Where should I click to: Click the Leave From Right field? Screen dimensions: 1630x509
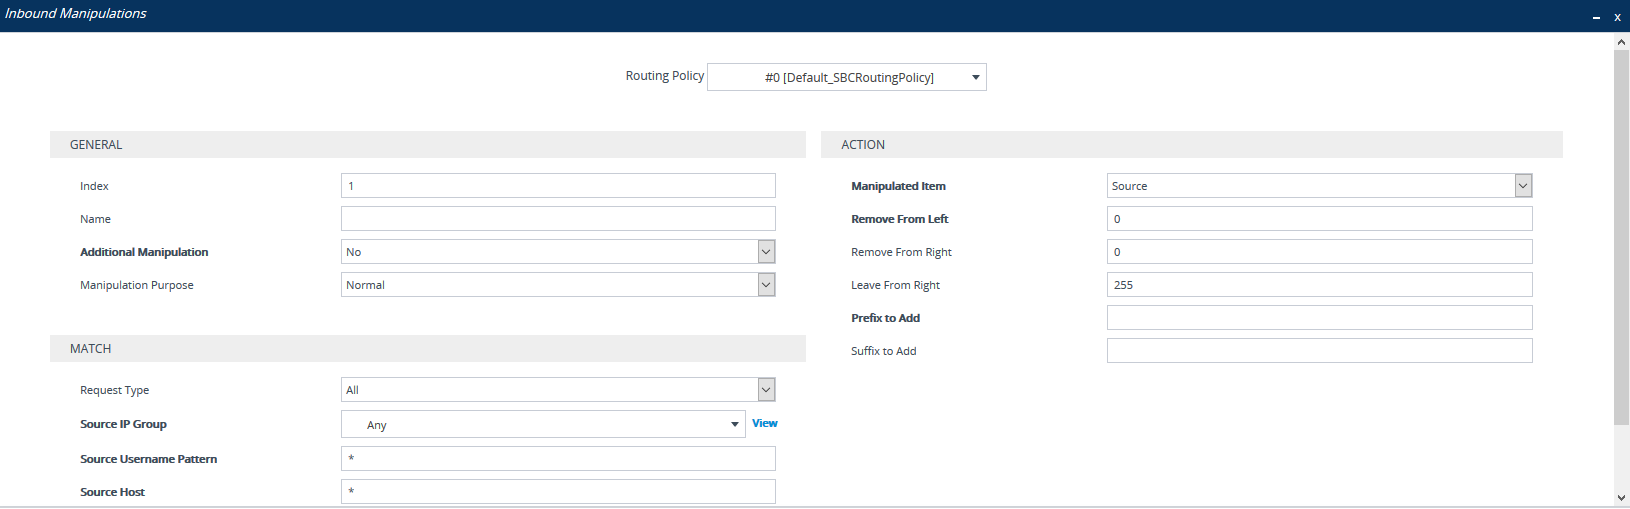[x=1319, y=285]
